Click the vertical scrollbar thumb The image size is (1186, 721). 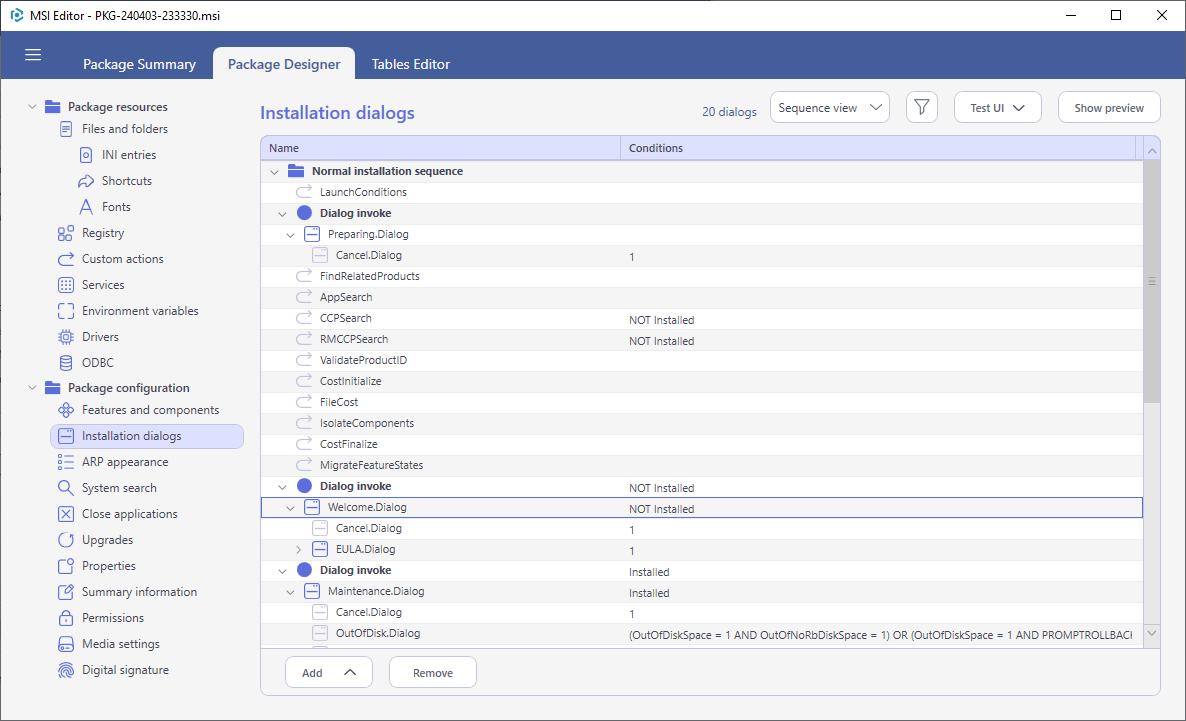(x=1152, y=281)
